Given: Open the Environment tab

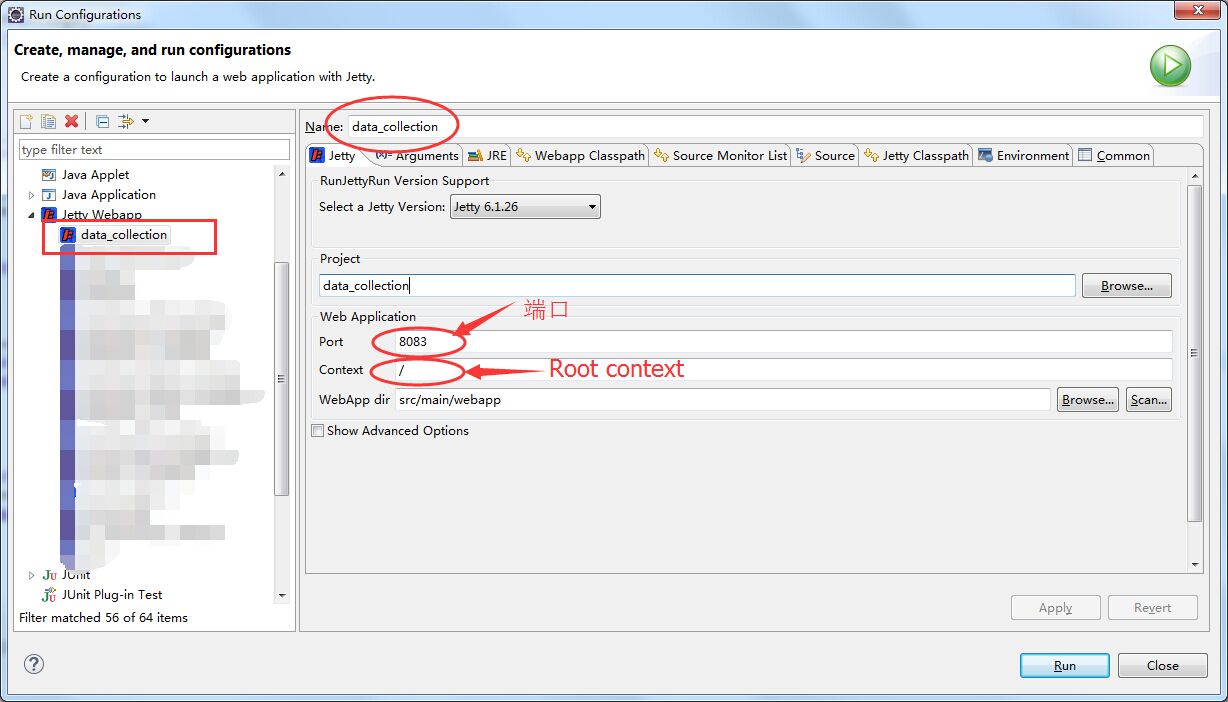Looking at the screenshot, I should click(1024, 155).
